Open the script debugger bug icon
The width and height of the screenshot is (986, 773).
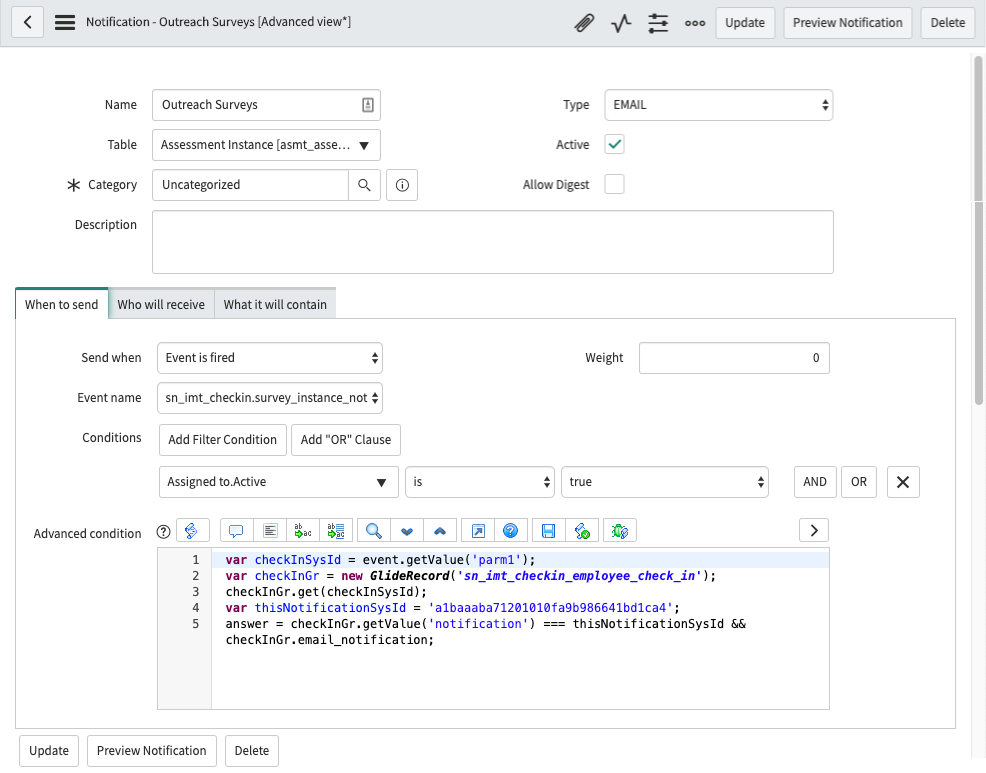coord(620,531)
